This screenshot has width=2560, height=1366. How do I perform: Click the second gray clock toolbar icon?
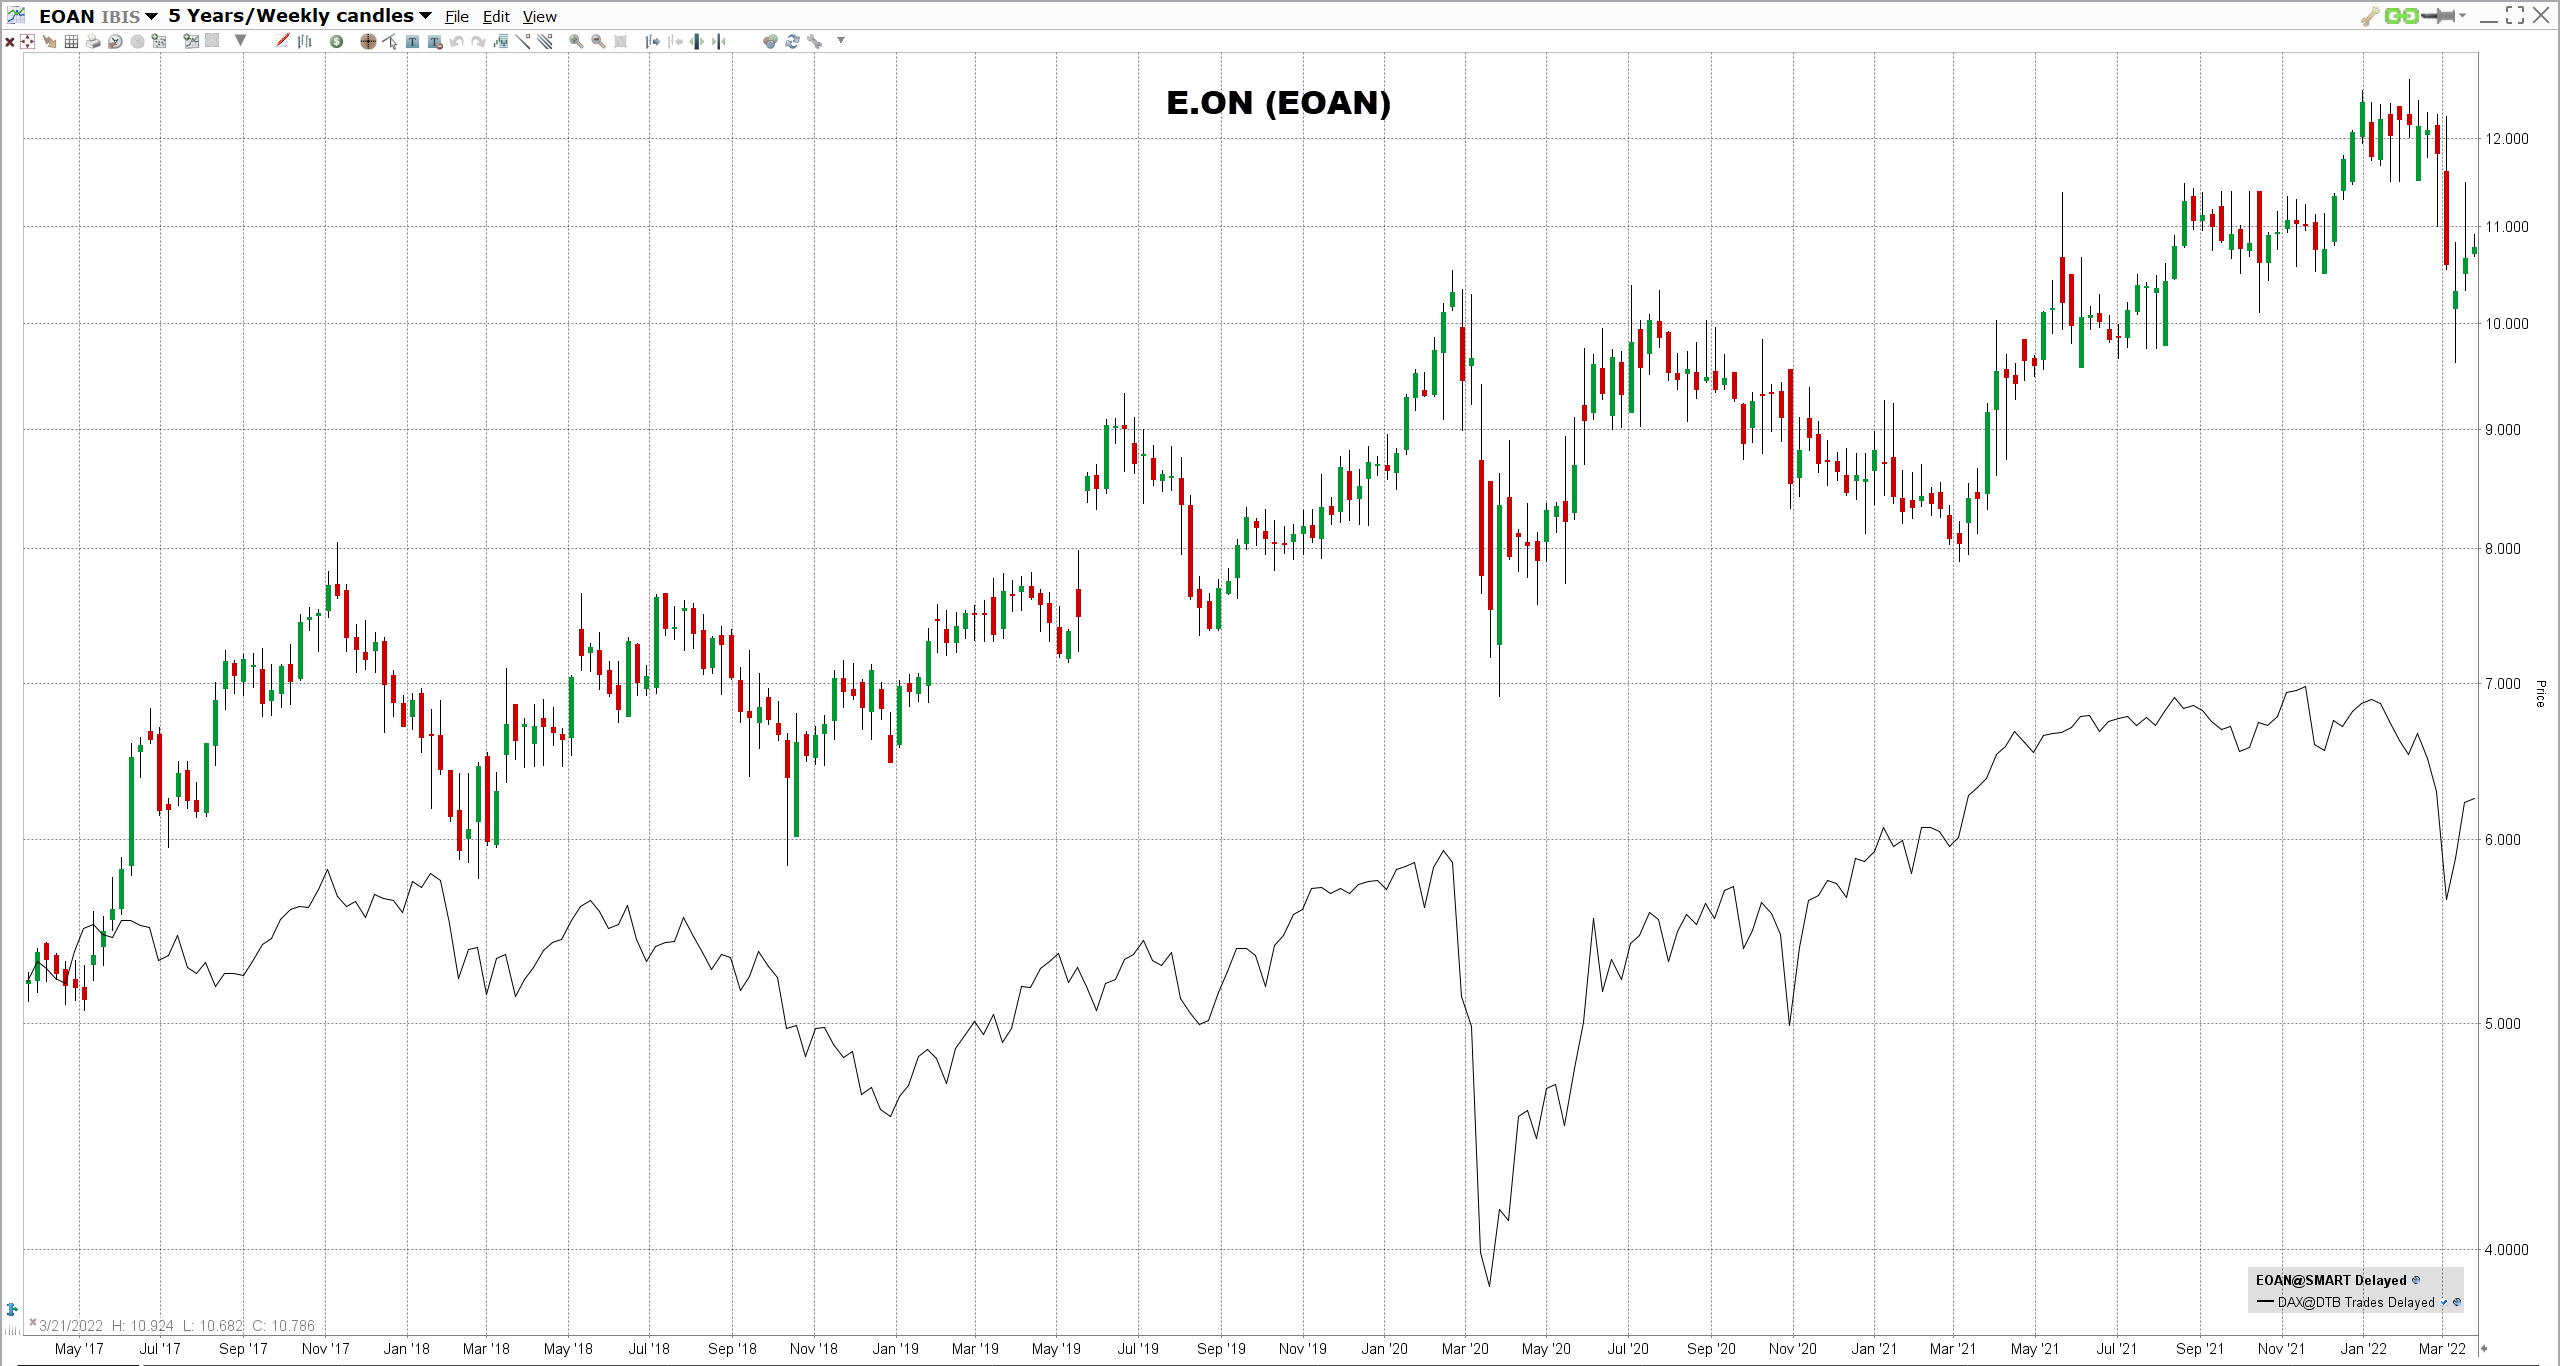pos(137,41)
